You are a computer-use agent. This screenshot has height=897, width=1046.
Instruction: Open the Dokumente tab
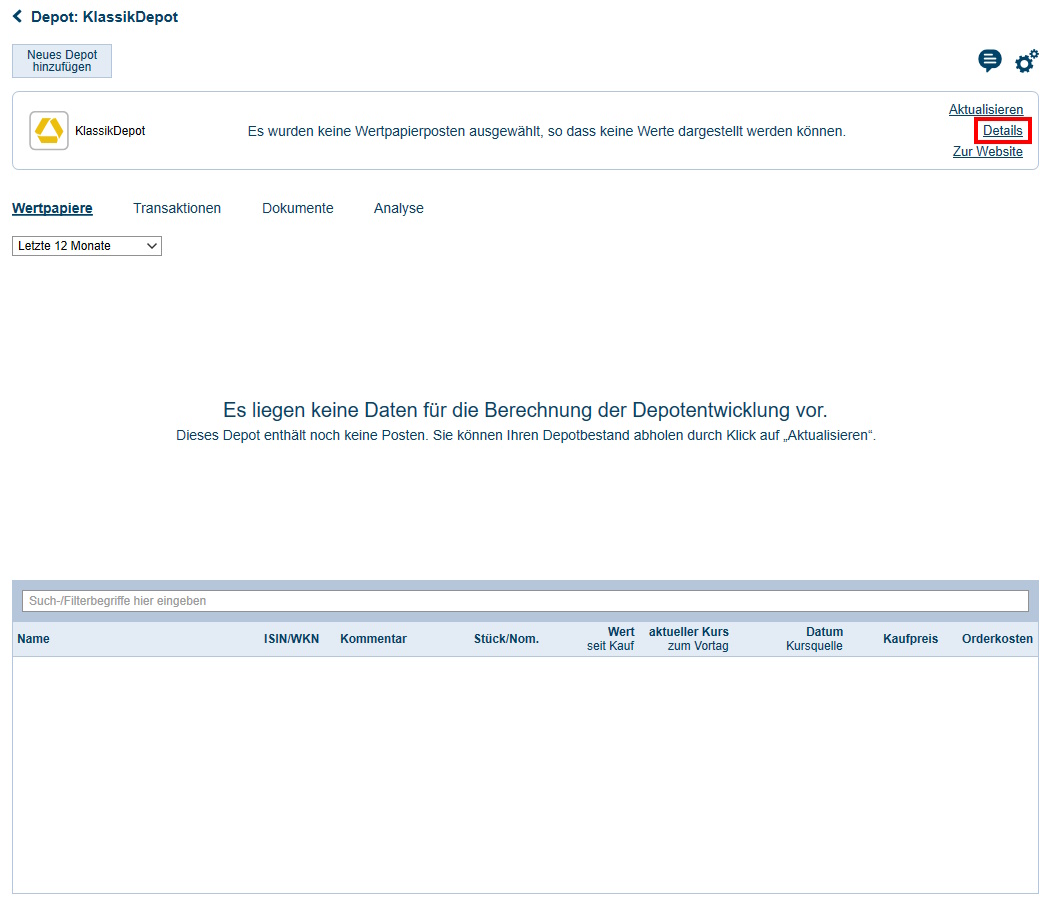coord(297,208)
